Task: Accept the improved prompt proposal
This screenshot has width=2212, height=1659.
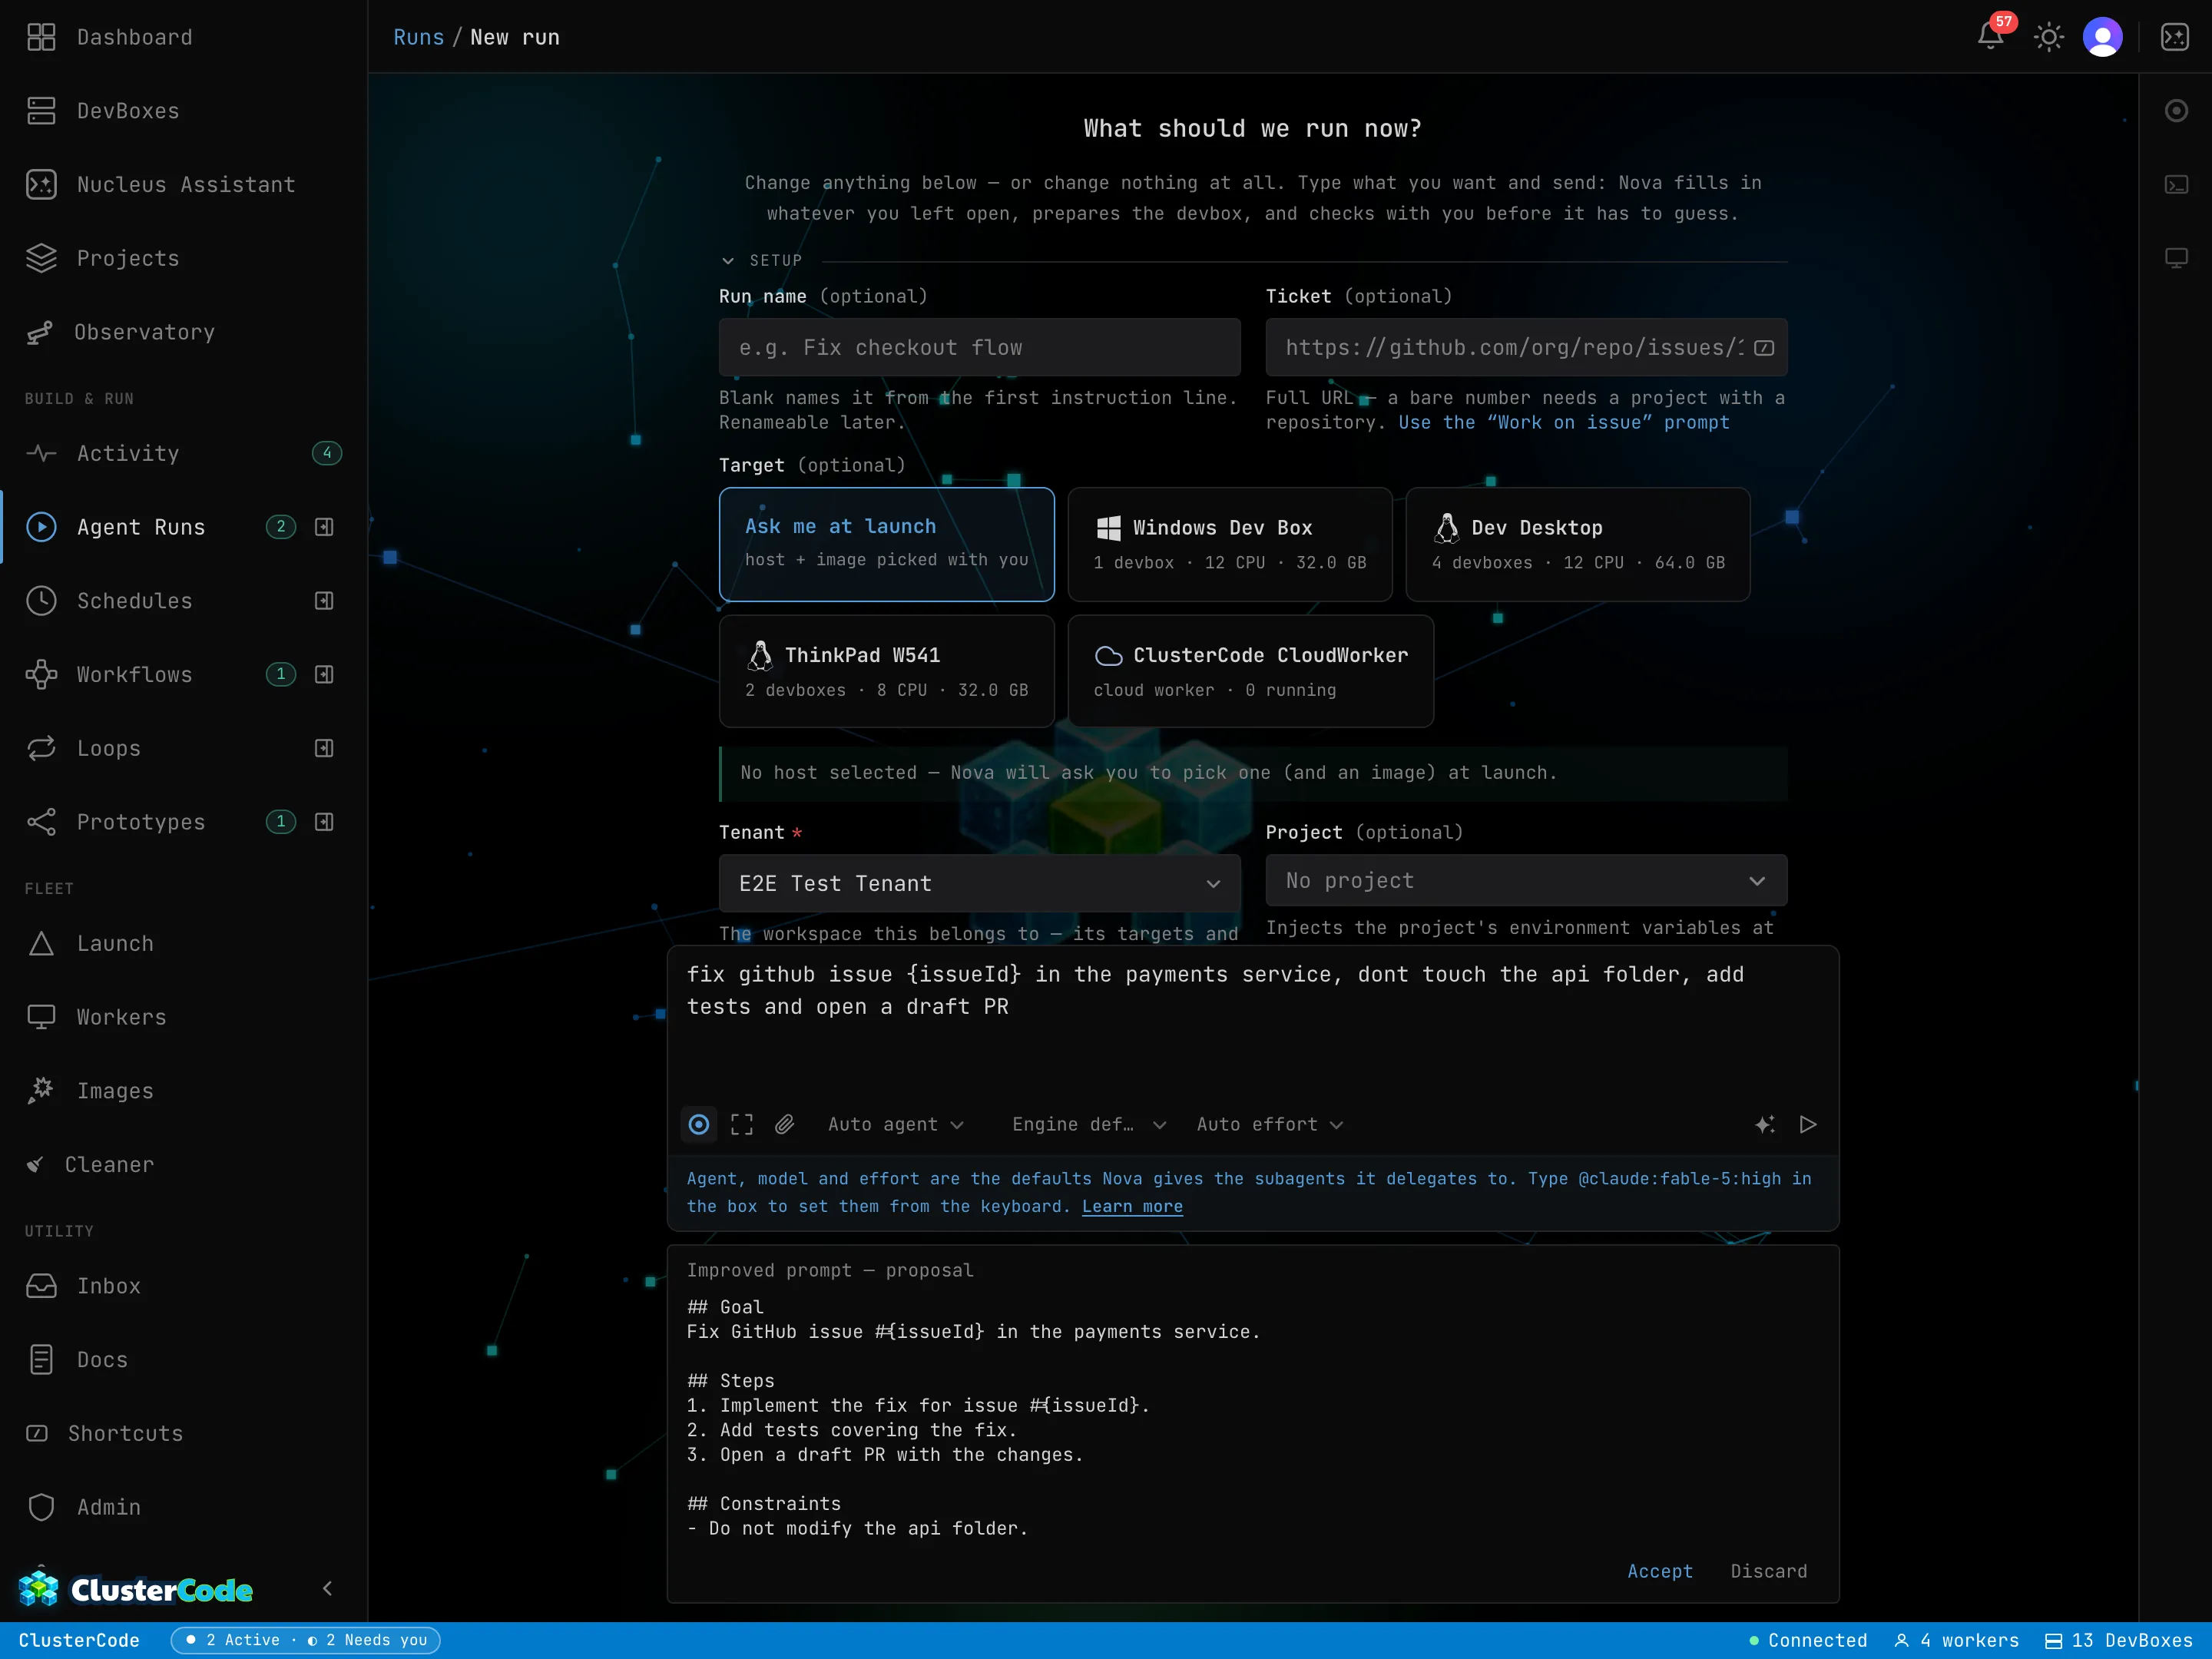Action: click(x=1660, y=1571)
